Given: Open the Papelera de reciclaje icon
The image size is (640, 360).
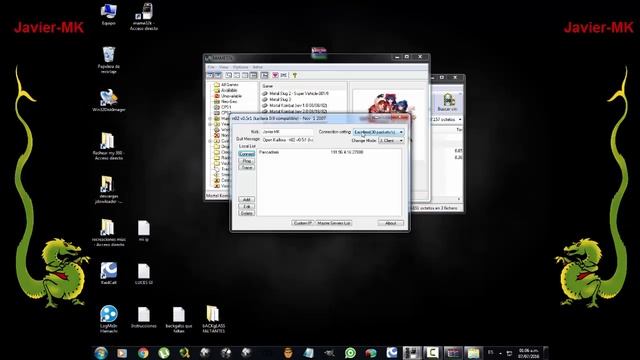Looking at the screenshot, I should point(109,60).
